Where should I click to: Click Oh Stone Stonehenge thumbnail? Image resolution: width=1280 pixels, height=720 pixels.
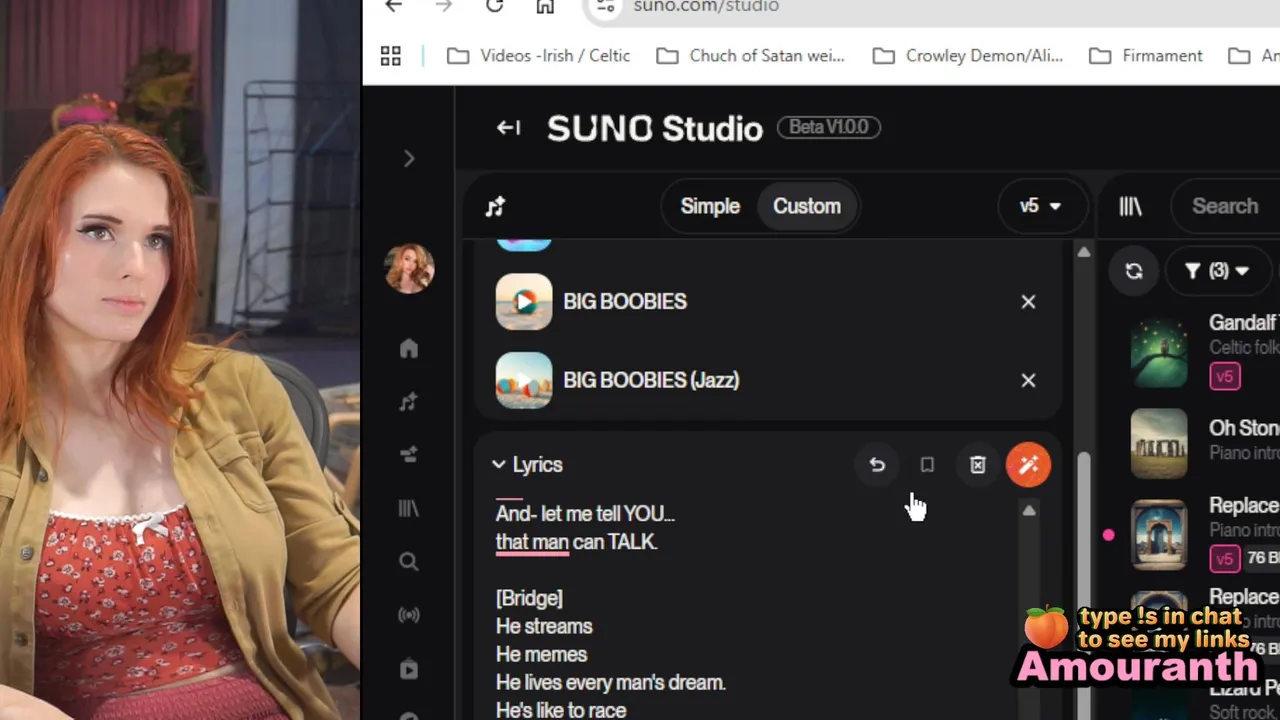point(1159,442)
